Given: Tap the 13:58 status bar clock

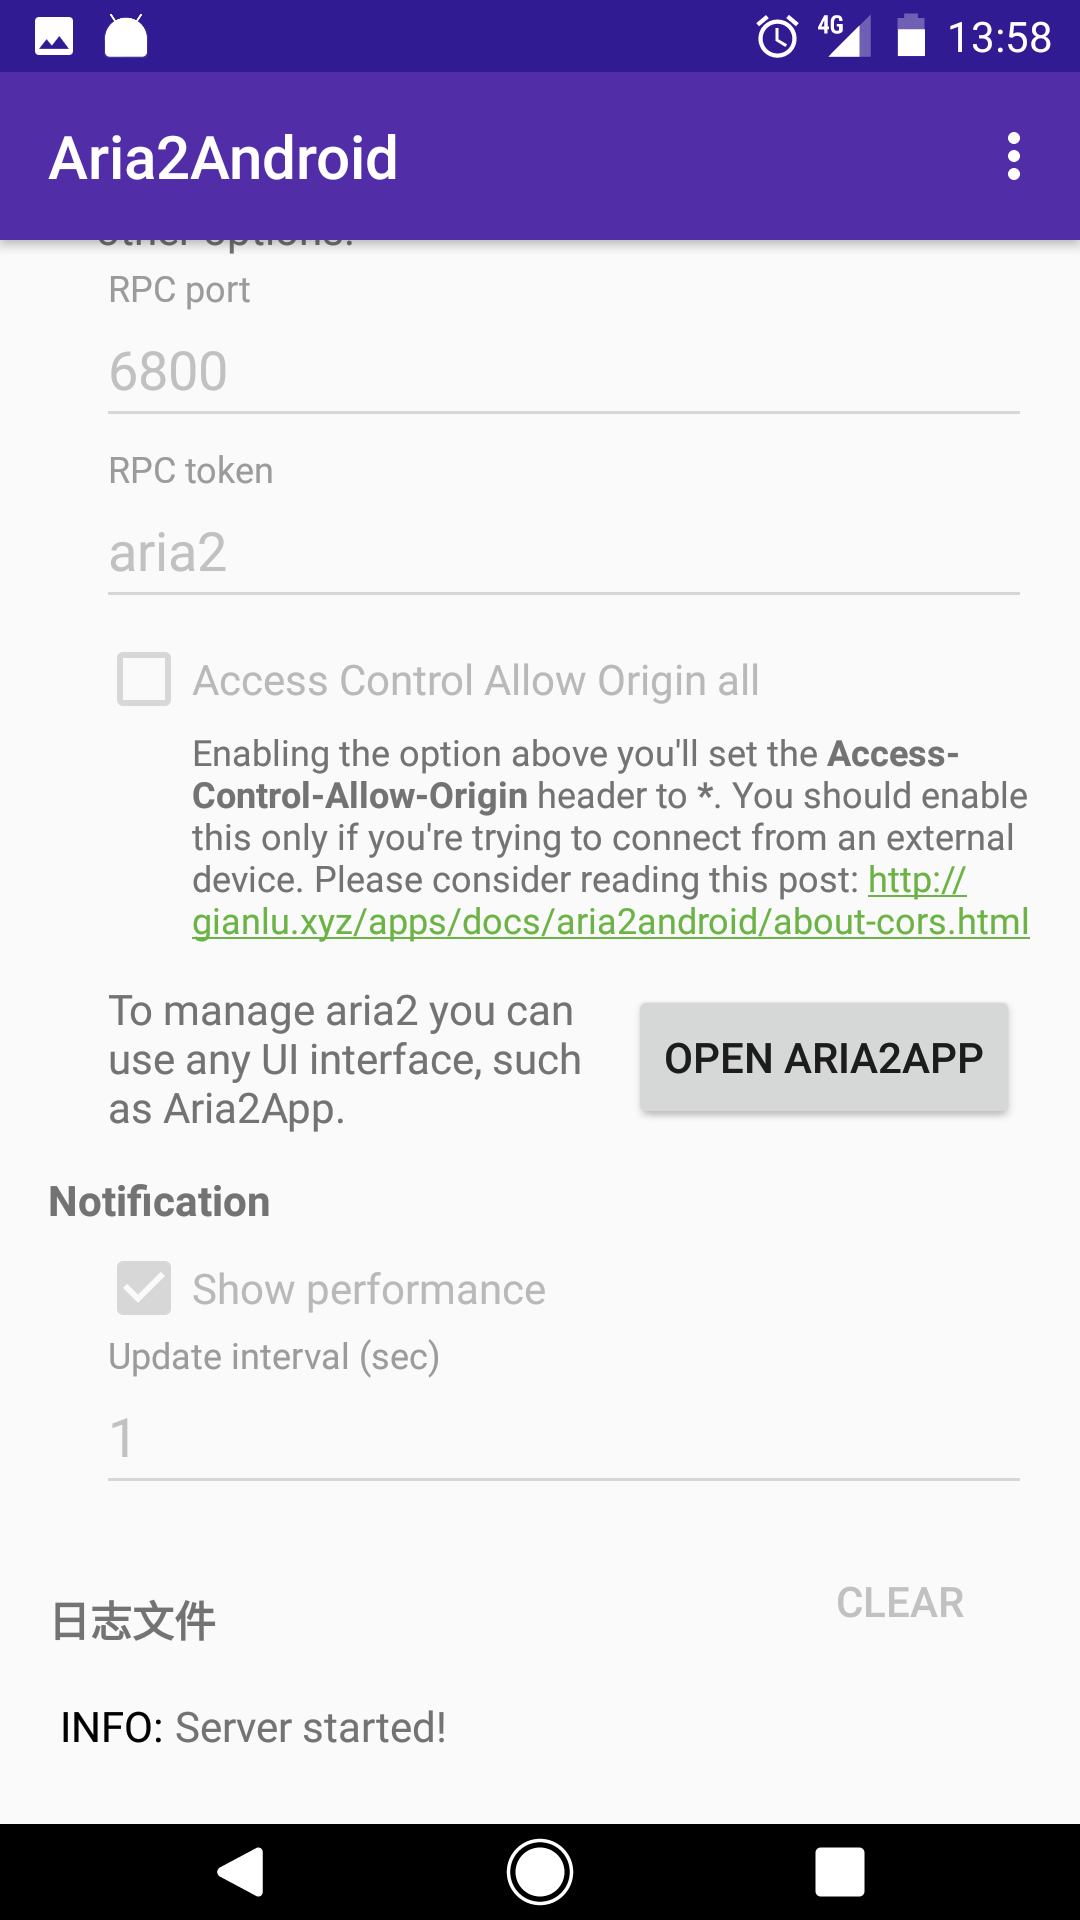Looking at the screenshot, I should (x=999, y=38).
